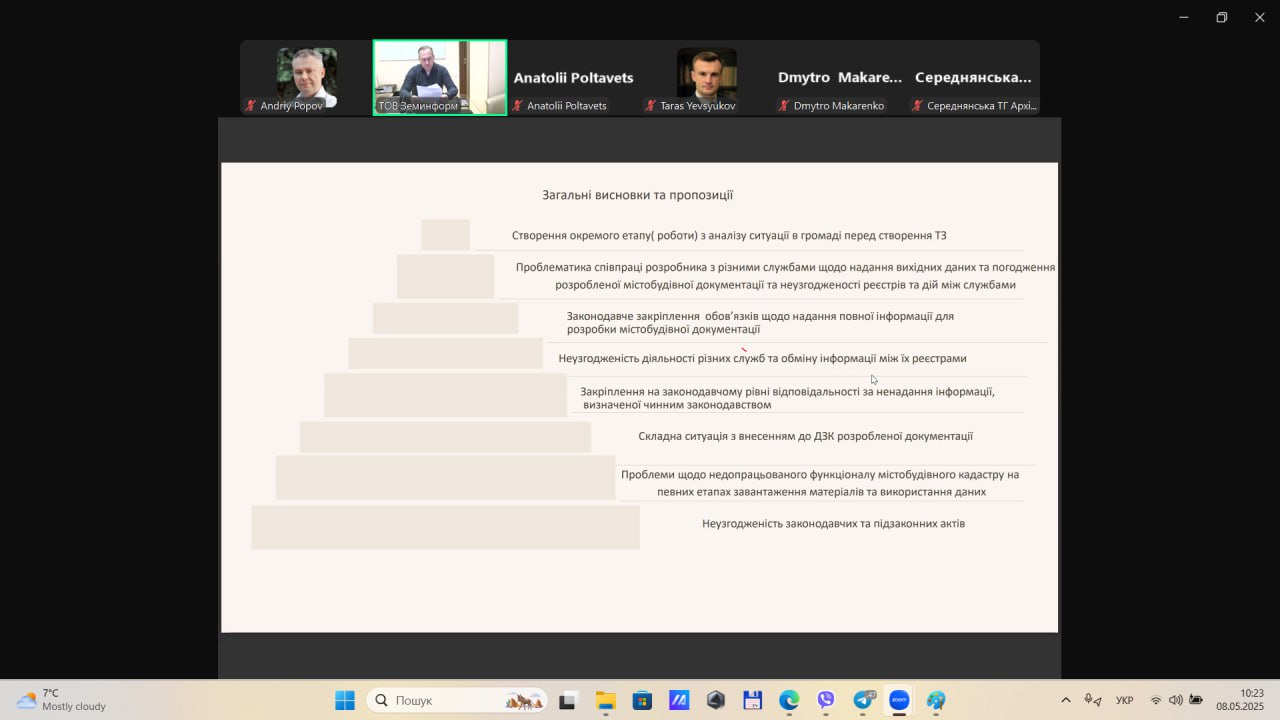Image resolution: width=1280 pixels, height=720 pixels.
Task: Click the location arrow tray icon
Action: pos(1098,701)
